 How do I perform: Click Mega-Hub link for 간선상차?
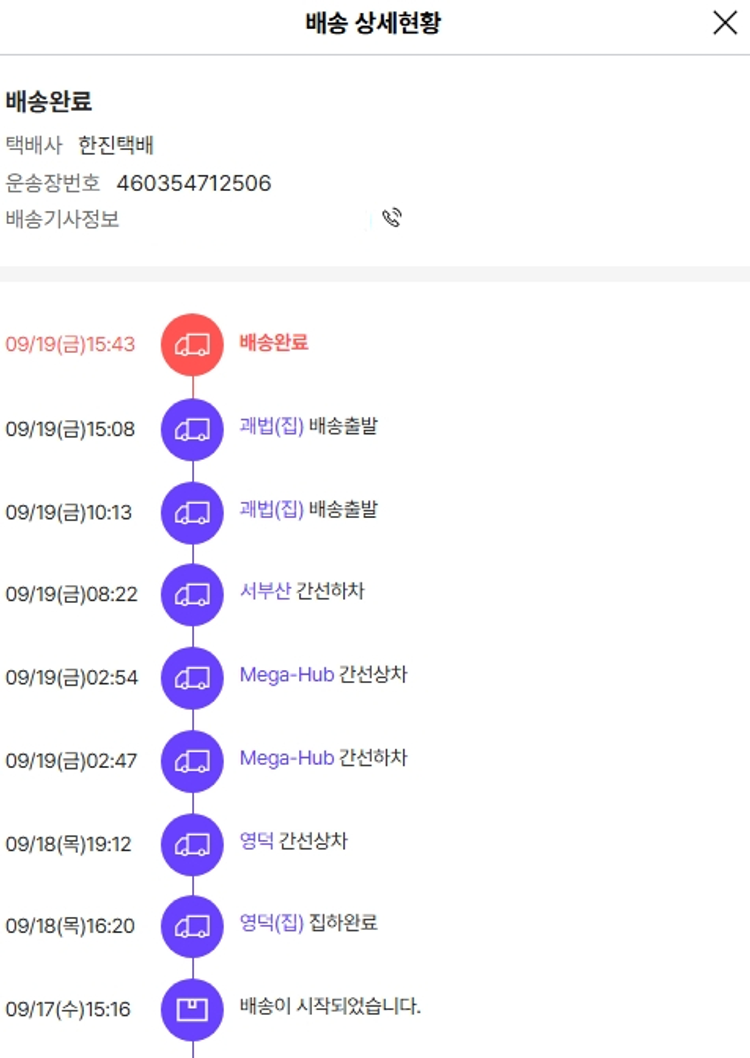286,675
